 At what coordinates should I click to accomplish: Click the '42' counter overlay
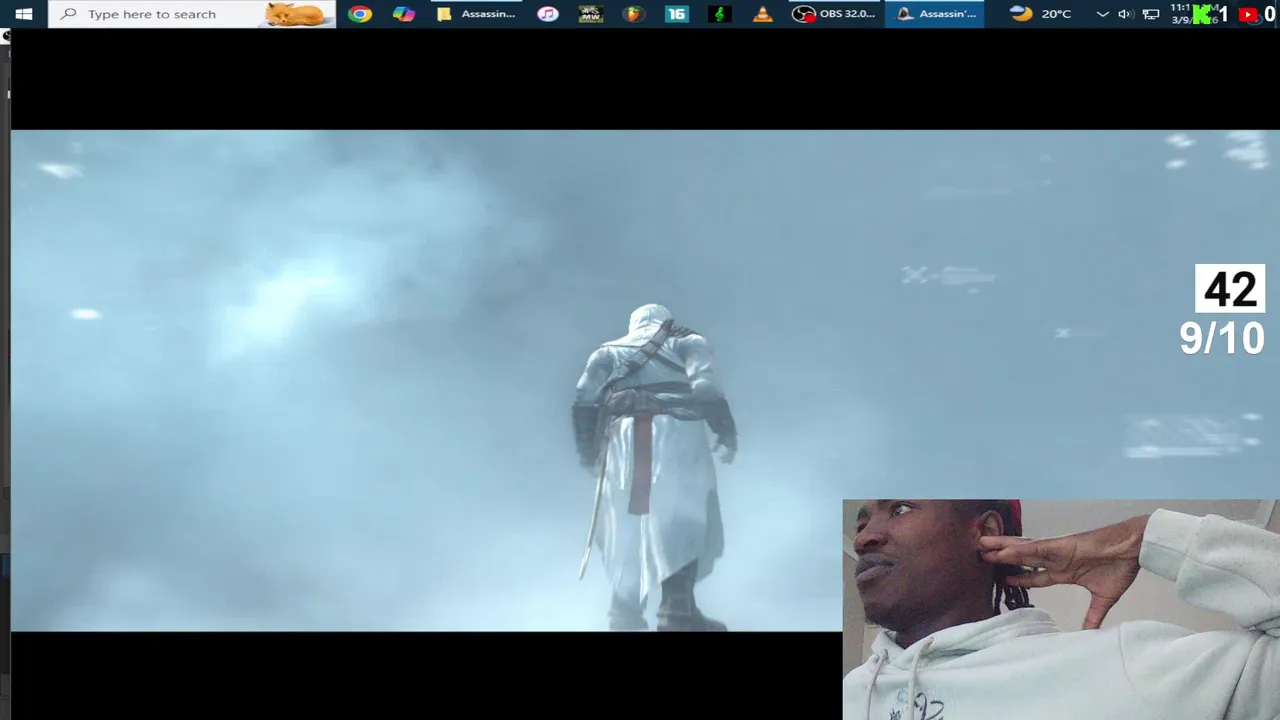(x=1230, y=289)
